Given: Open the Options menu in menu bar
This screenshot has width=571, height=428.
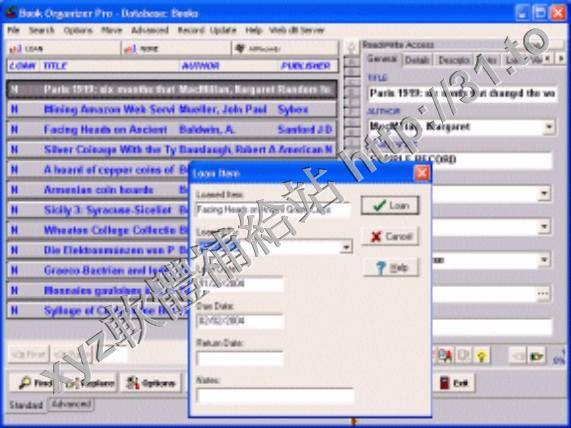Looking at the screenshot, I should tap(78, 30).
